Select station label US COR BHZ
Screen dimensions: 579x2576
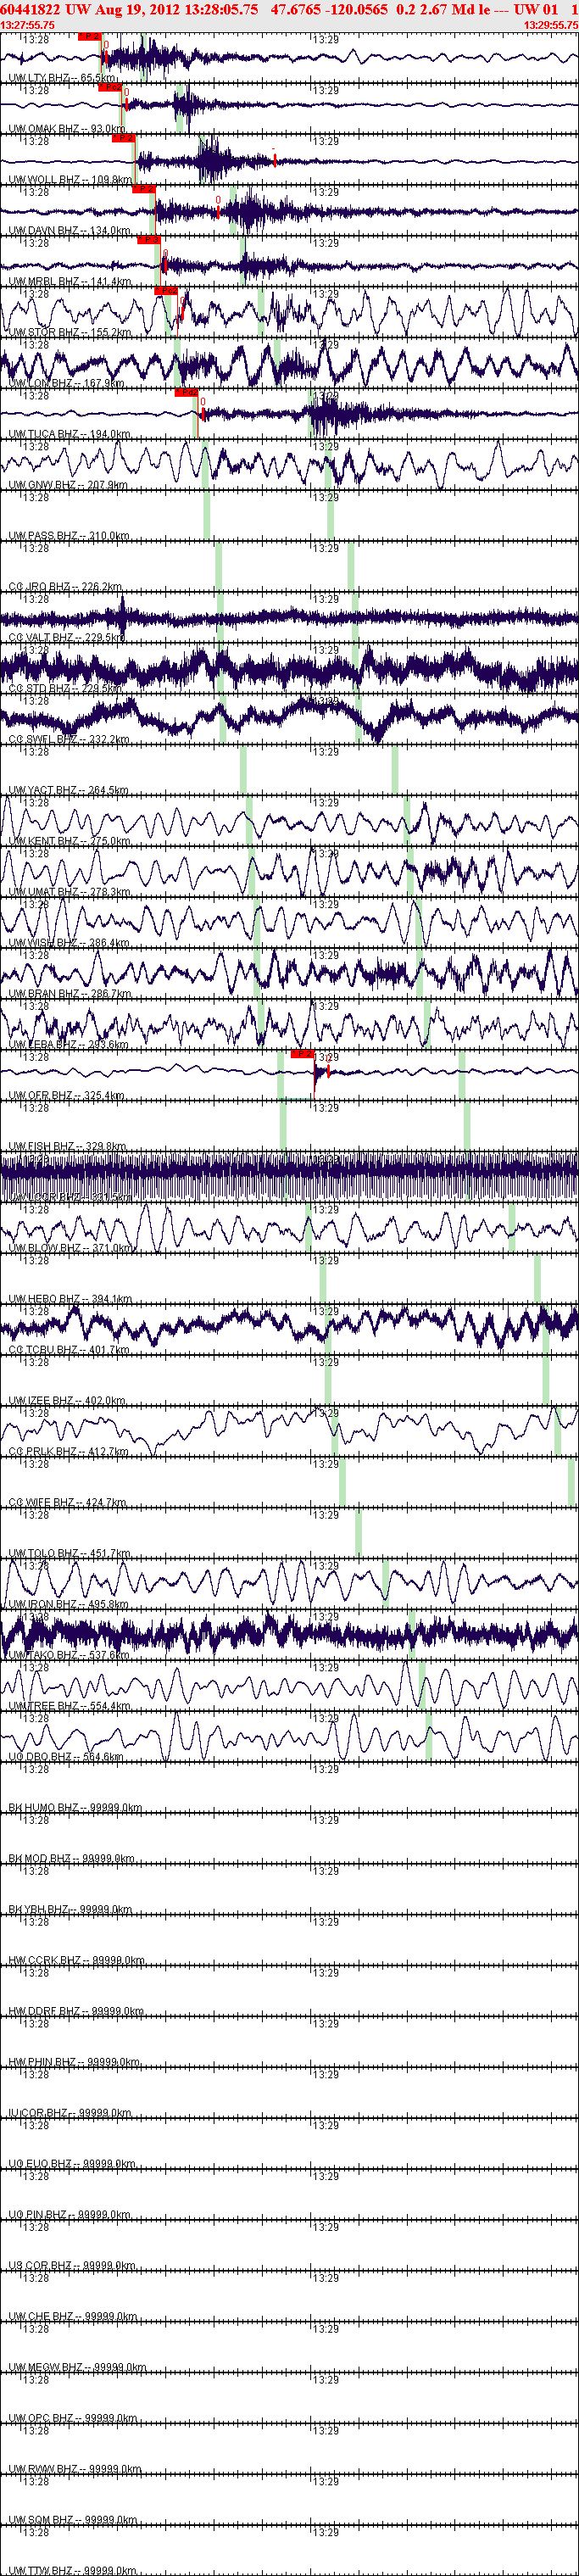coord(72,2265)
